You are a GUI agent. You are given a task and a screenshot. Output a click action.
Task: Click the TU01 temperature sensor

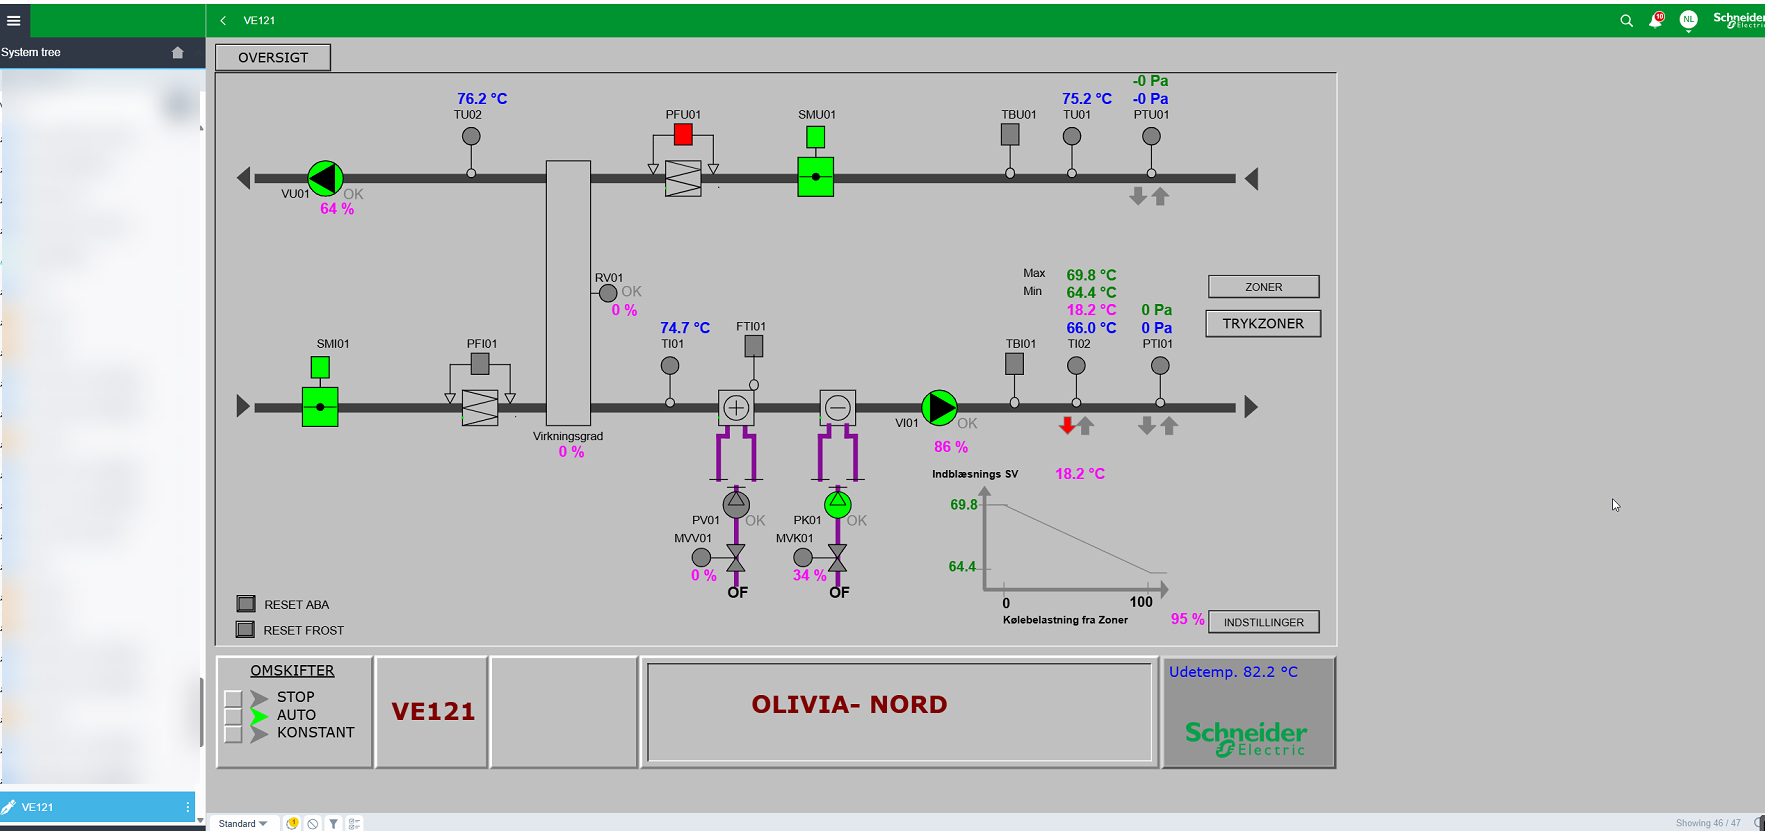pyautogui.click(x=1072, y=136)
